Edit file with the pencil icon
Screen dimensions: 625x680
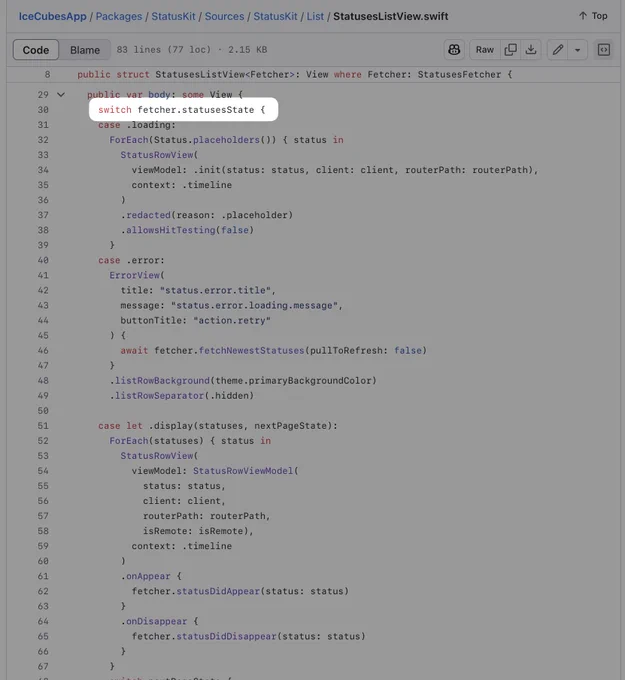coord(558,50)
